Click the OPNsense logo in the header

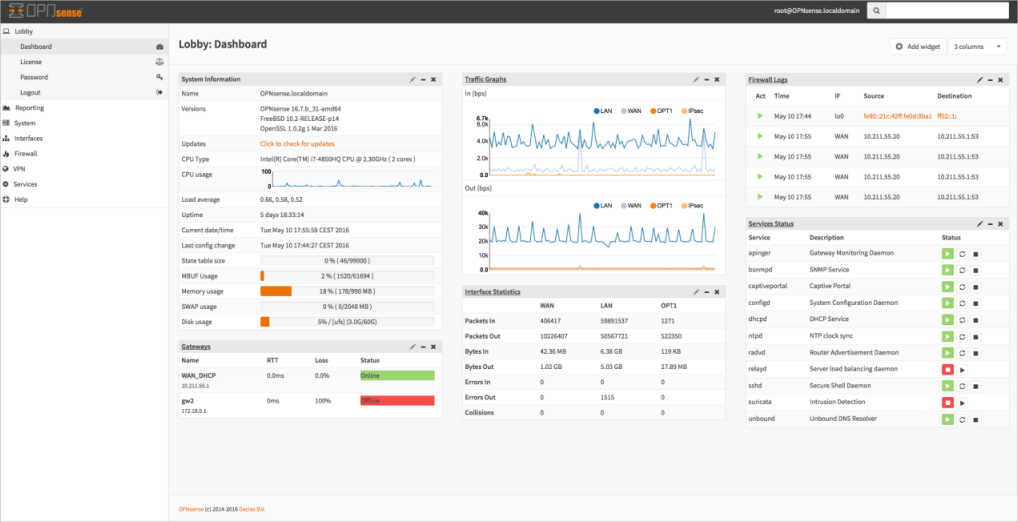pyautogui.click(x=45, y=11)
